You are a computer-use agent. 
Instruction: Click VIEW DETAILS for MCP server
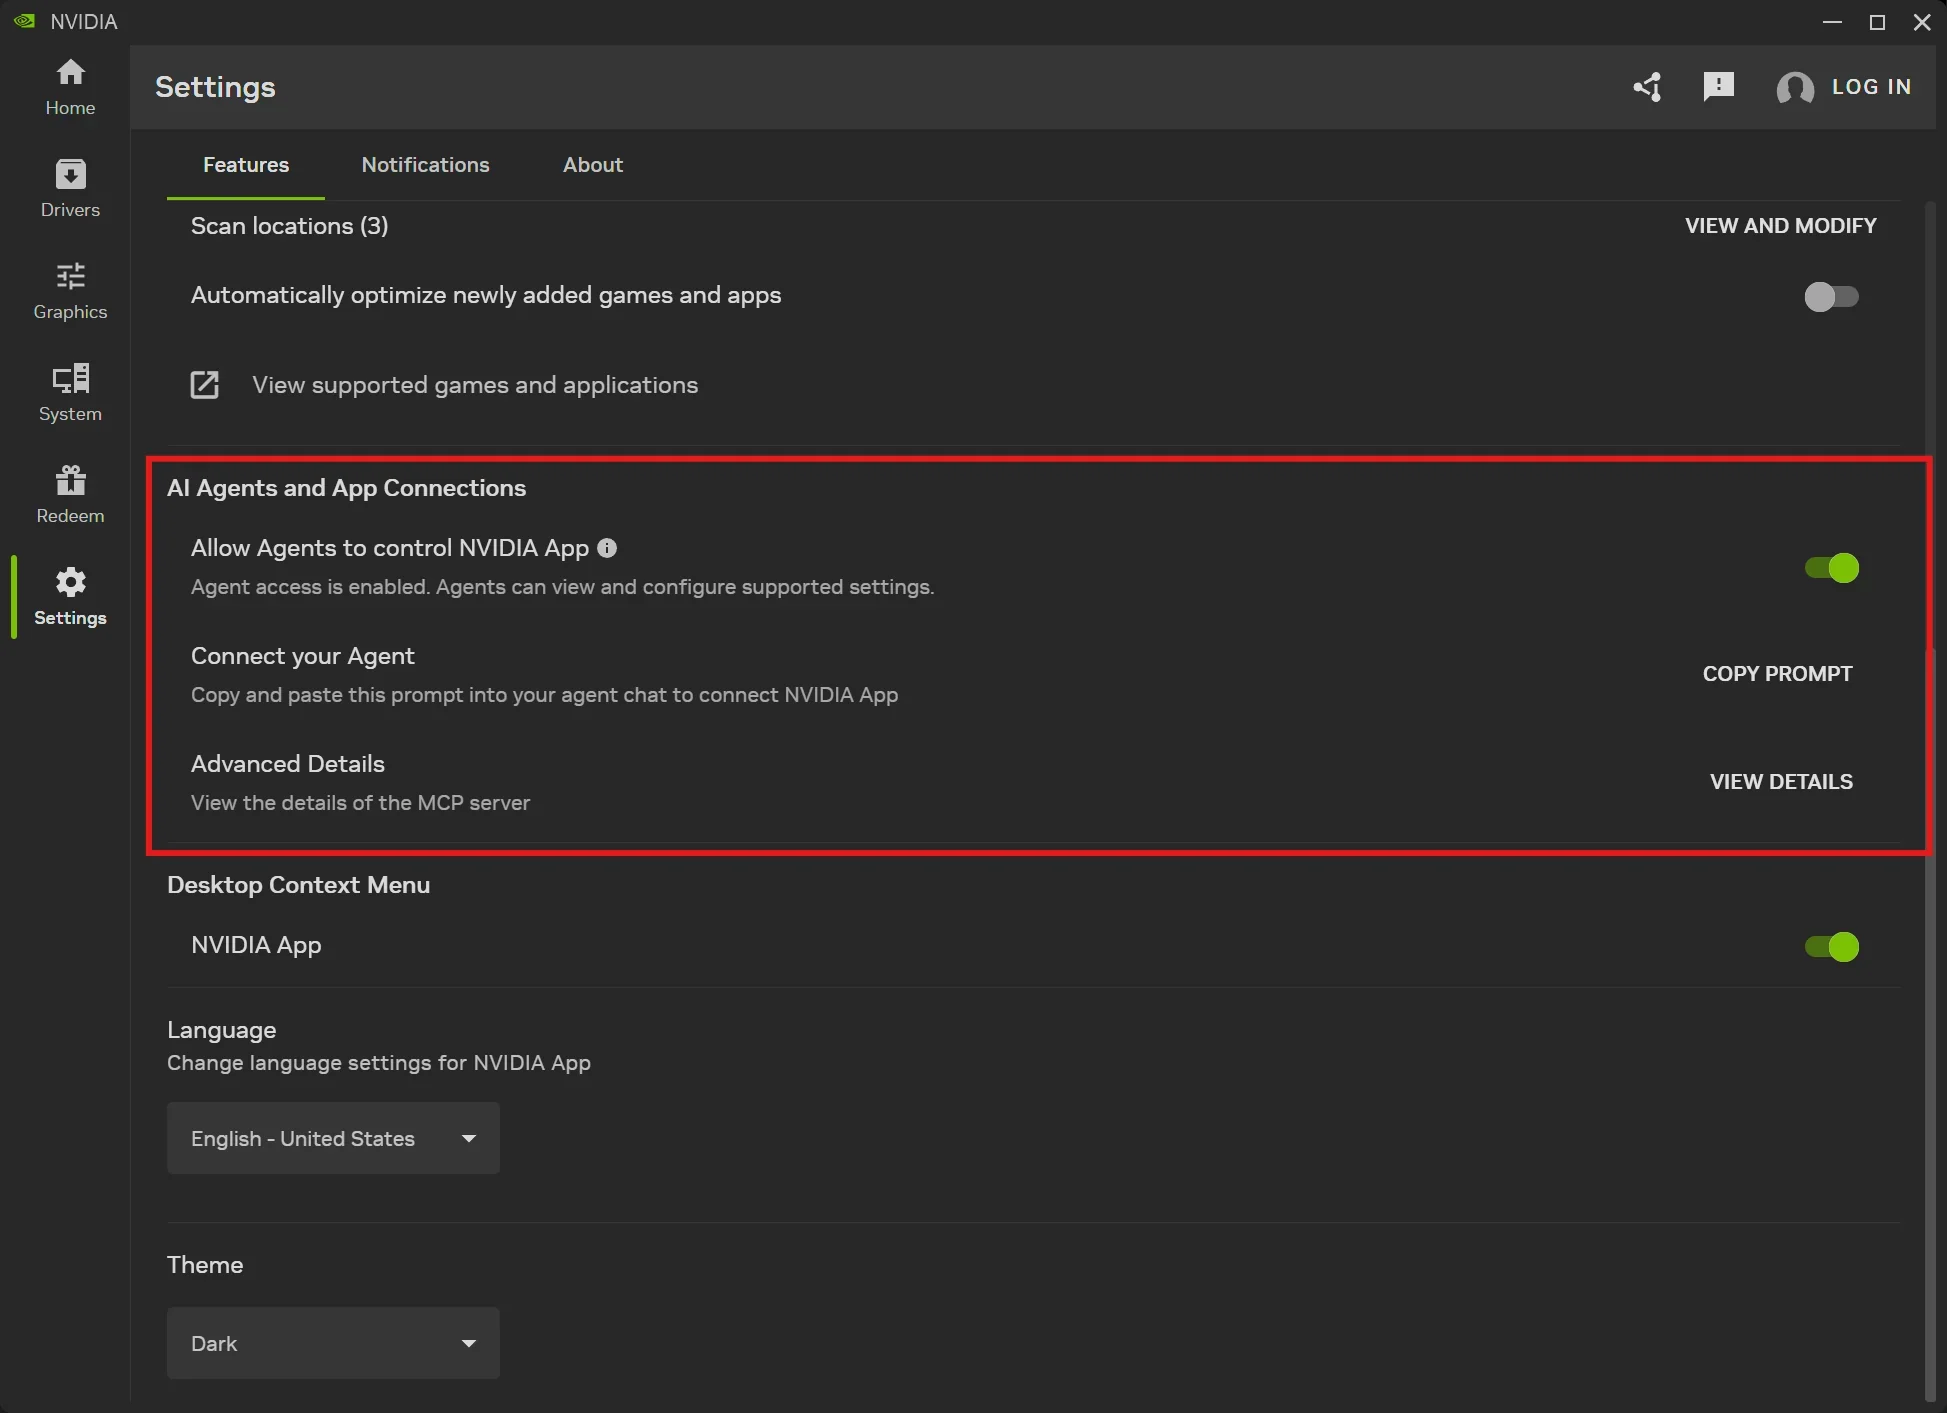pyautogui.click(x=1781, y=782)
